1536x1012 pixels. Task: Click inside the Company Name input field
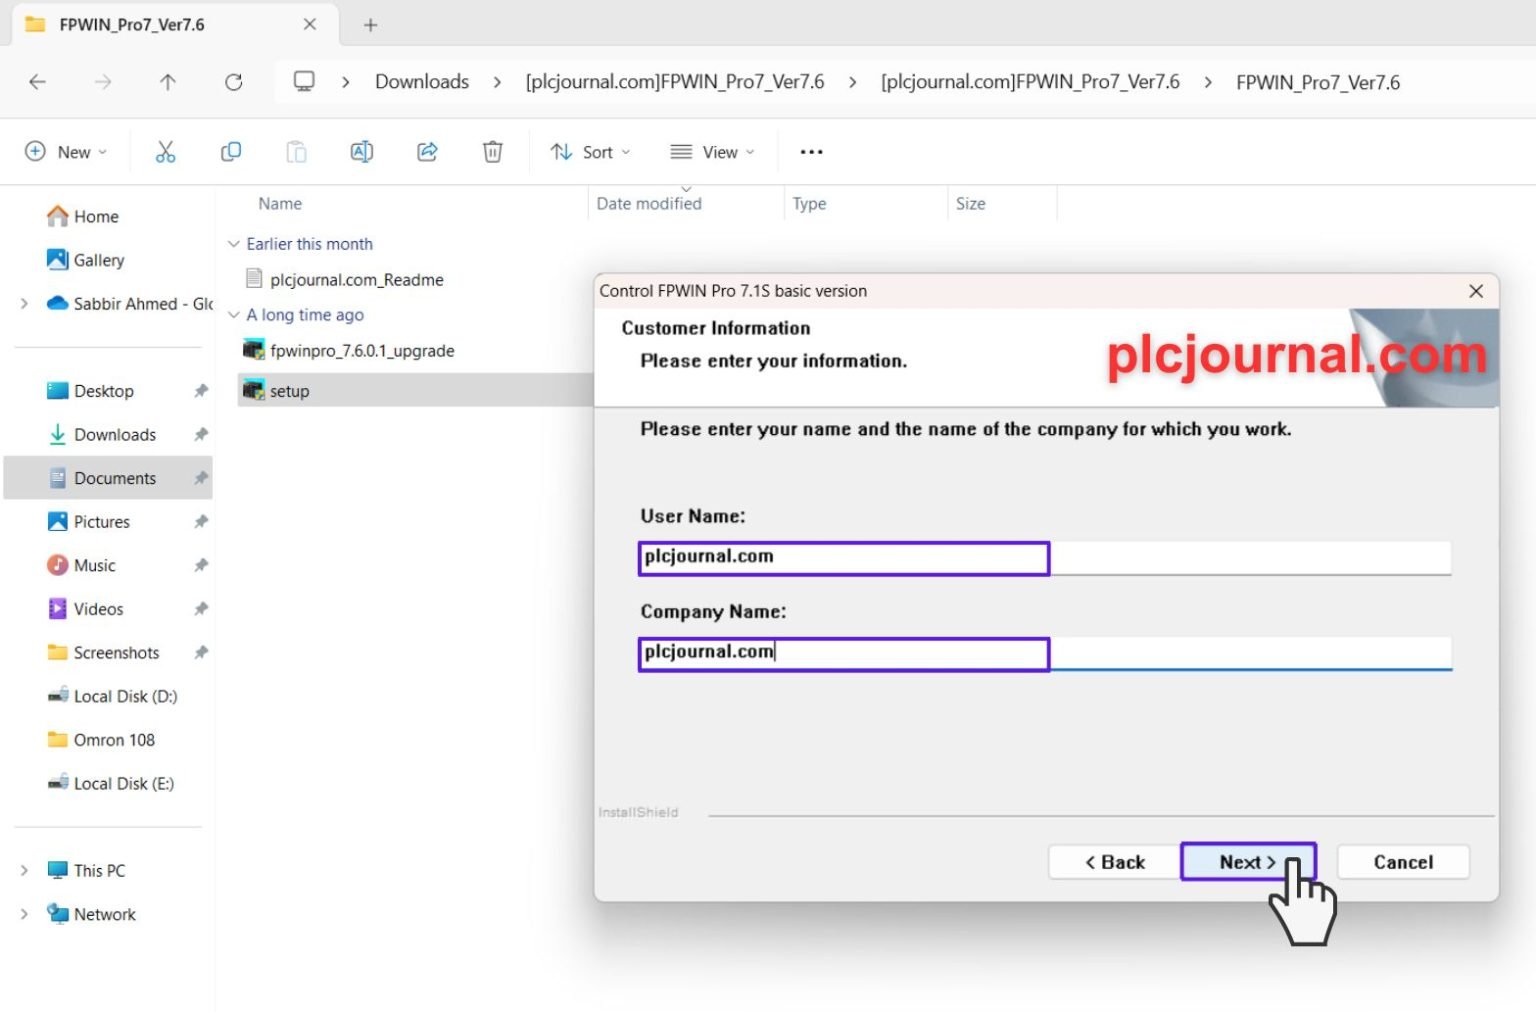[x=843, y=652]
